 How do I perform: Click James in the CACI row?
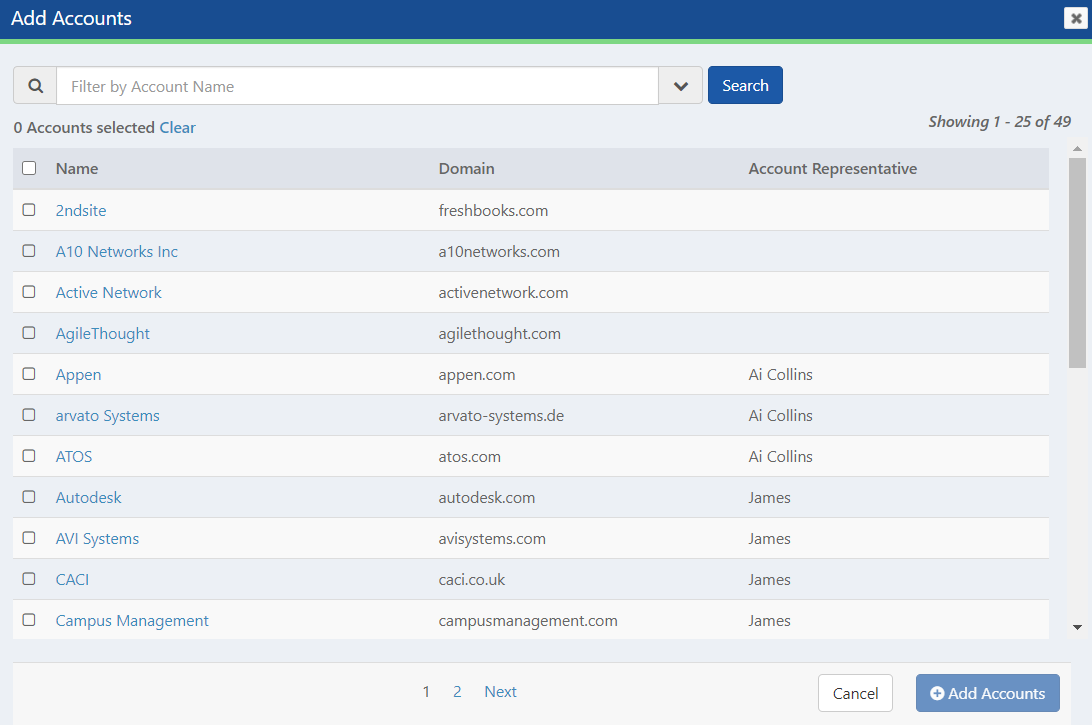[x=769, y=580]
